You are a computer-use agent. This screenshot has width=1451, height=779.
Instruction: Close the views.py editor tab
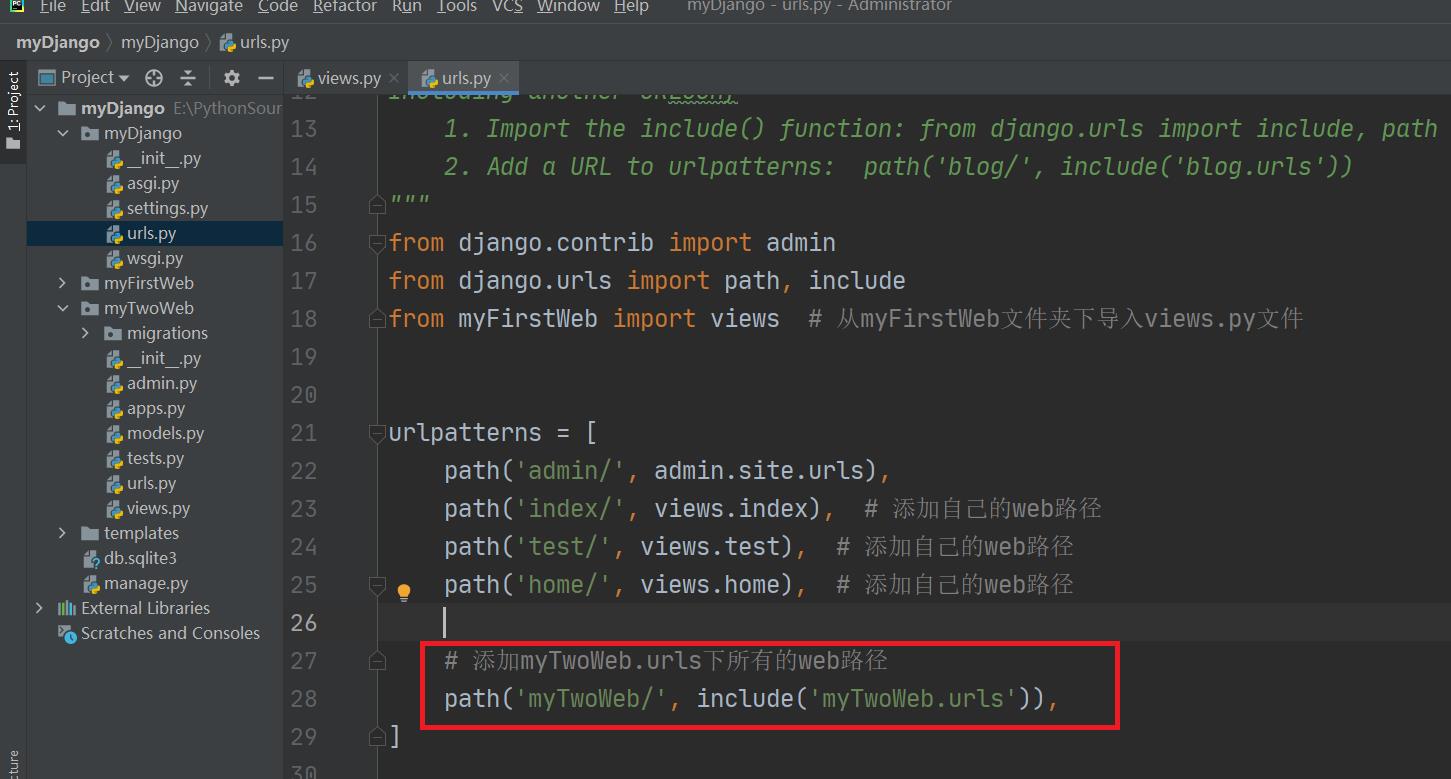pyautogui.click(x=394, y=78)
